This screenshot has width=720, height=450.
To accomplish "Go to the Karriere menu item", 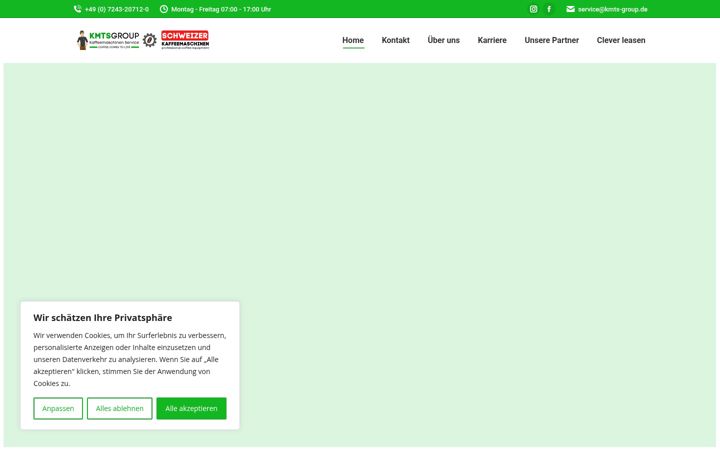I will click(492, 40).
